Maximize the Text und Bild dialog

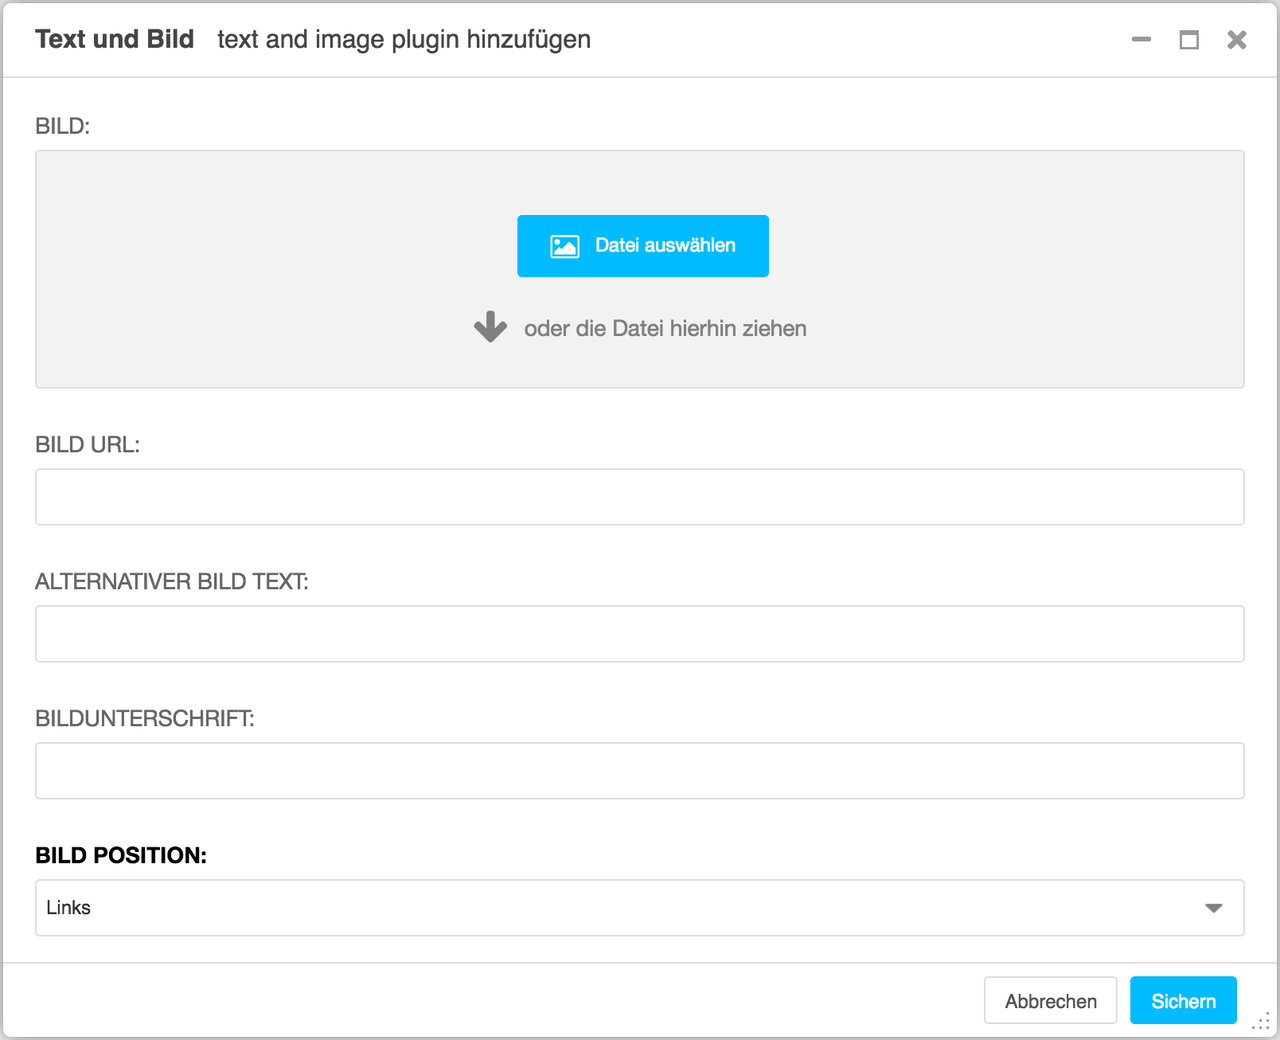[x=1189, y=40]
